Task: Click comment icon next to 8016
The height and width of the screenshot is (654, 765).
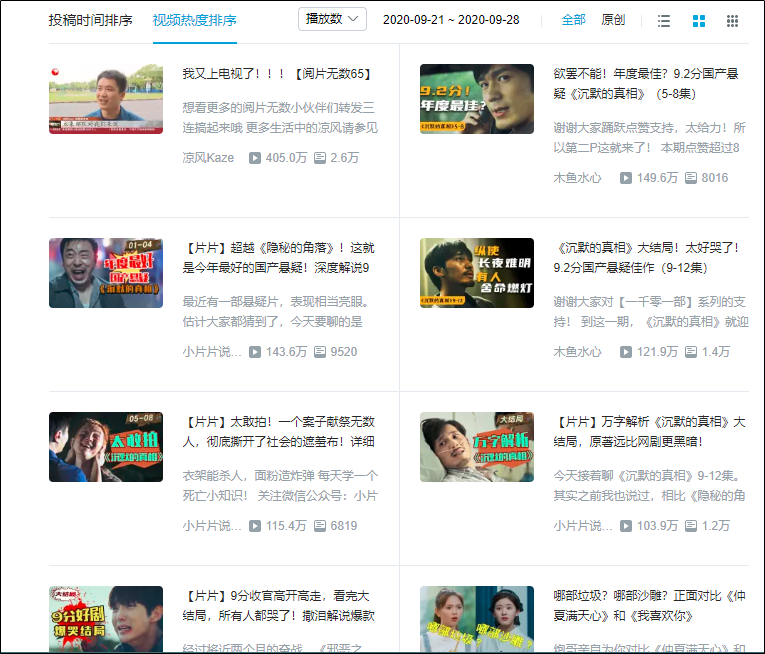Action: (x=691, y=178)
